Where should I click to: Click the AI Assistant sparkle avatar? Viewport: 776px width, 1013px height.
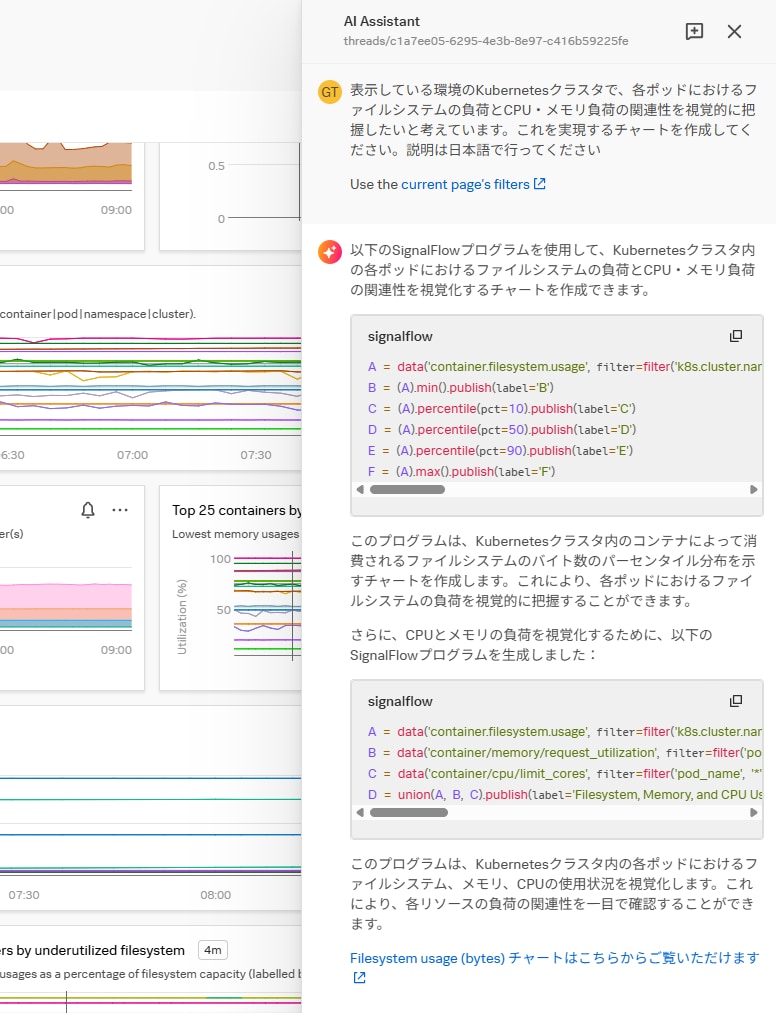click(x=330, y=251)
